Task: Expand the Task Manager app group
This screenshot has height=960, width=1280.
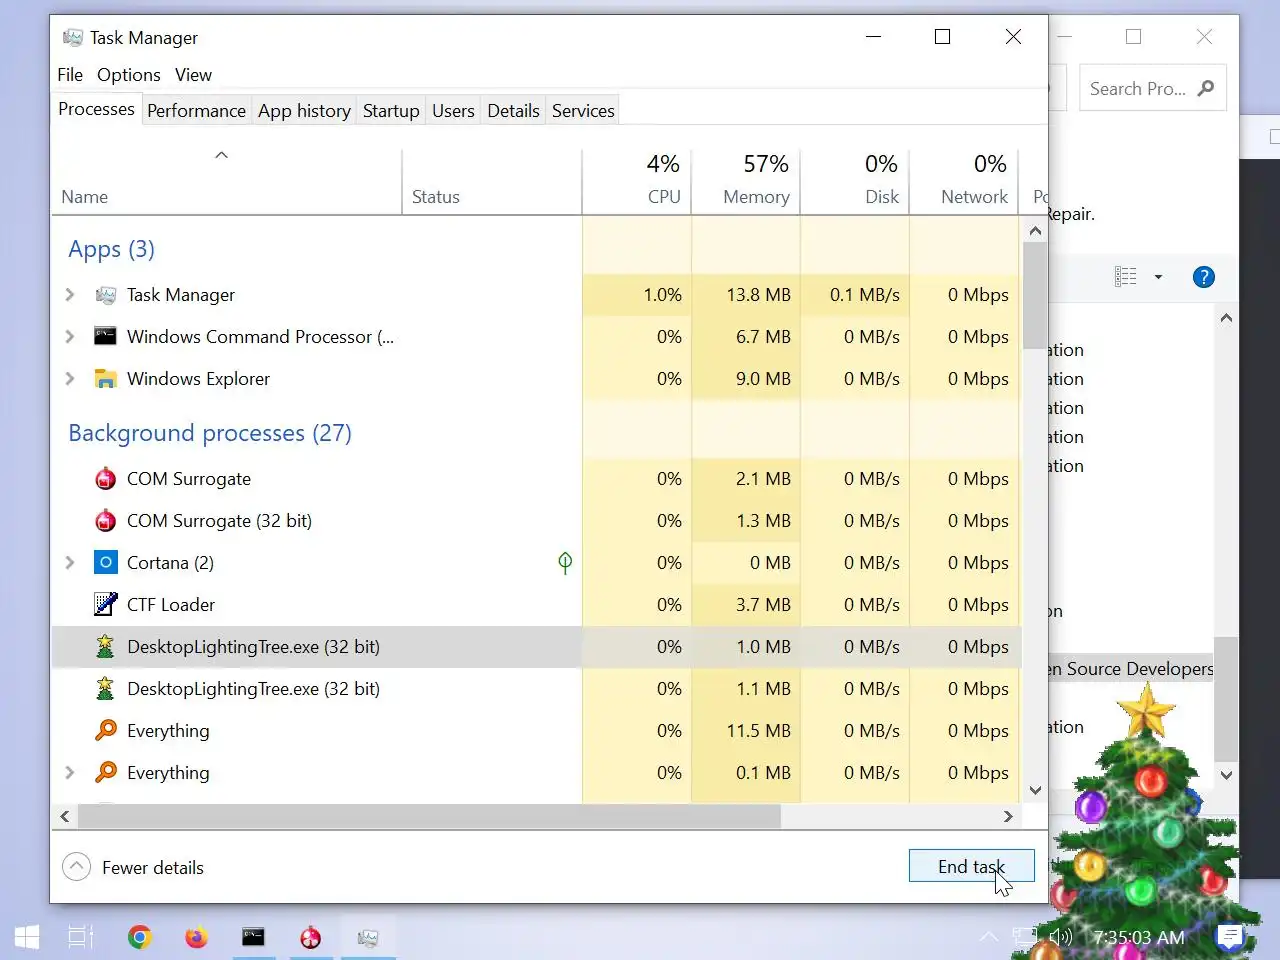Action: 69,295
